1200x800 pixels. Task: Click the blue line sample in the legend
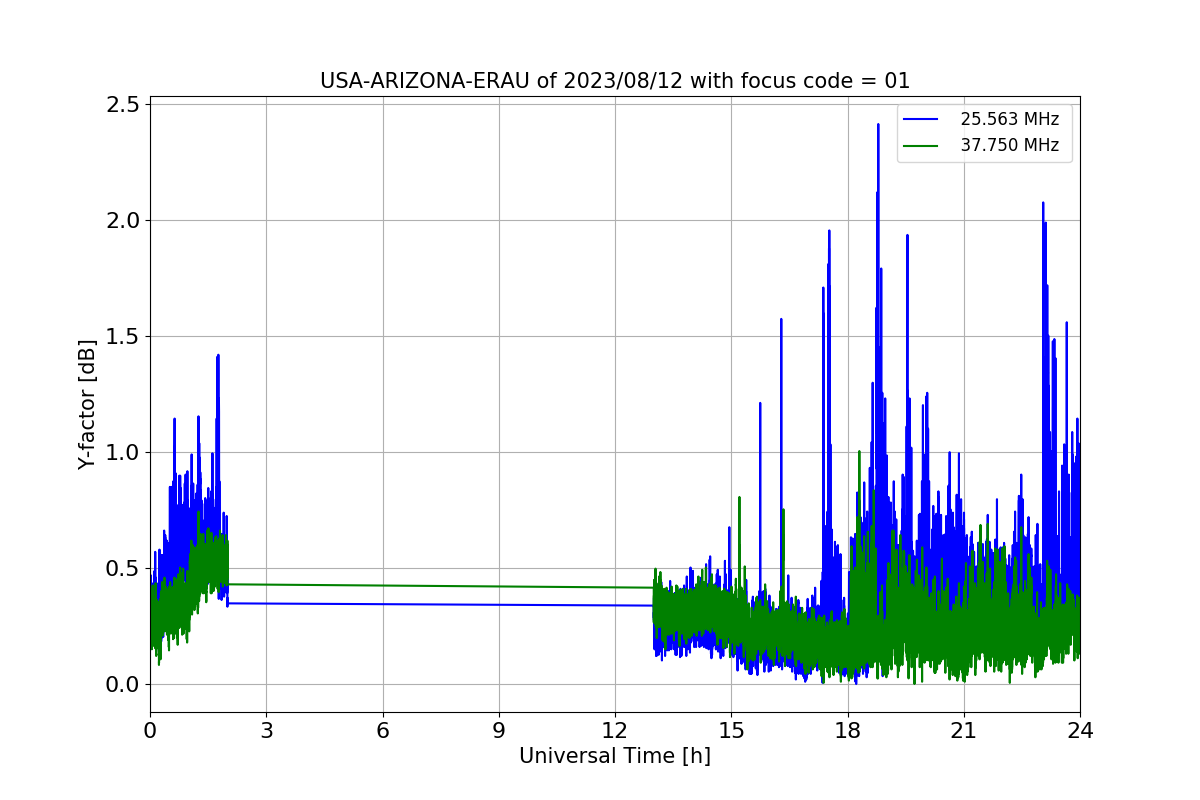point(921,119)
